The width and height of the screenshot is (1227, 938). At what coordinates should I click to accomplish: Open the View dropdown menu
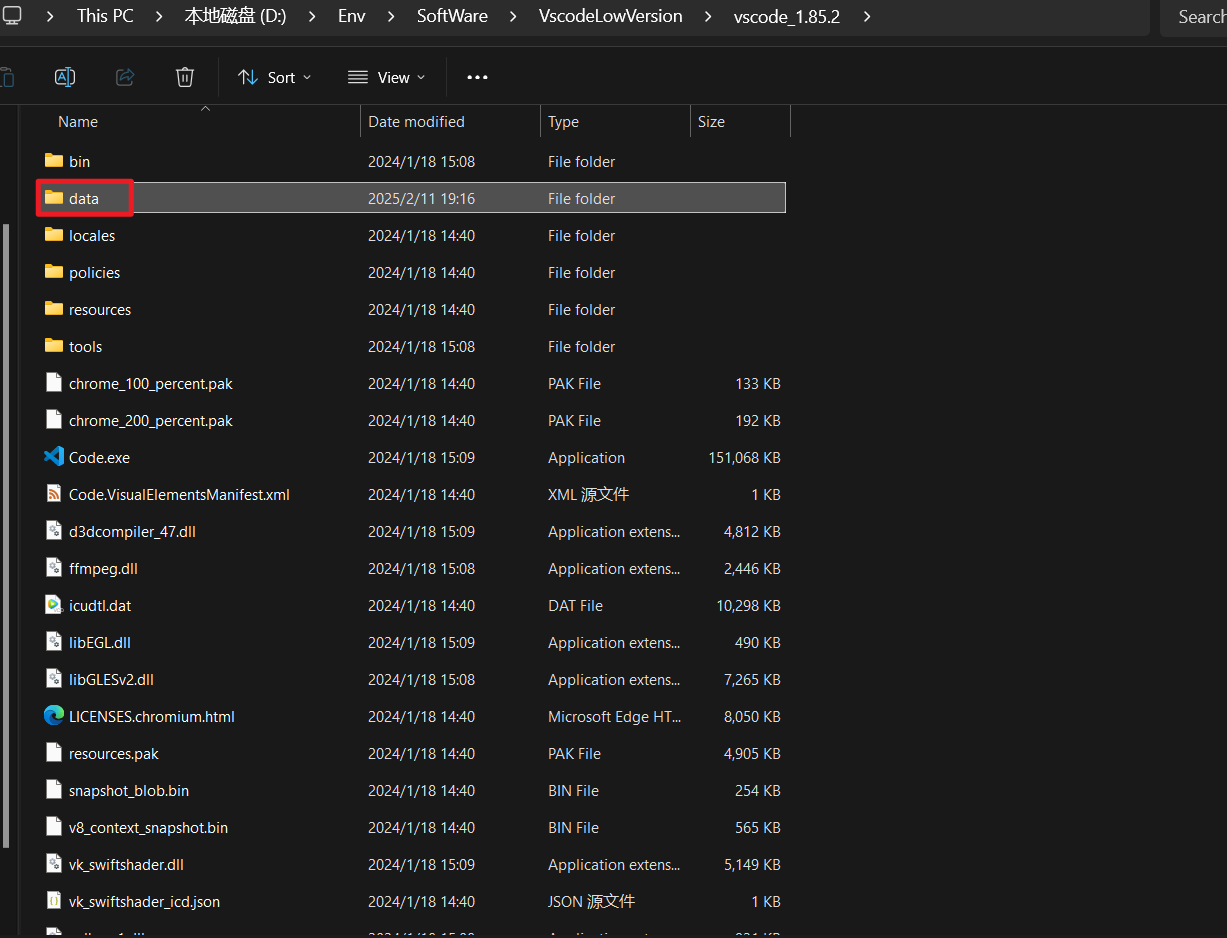[386, 77]
